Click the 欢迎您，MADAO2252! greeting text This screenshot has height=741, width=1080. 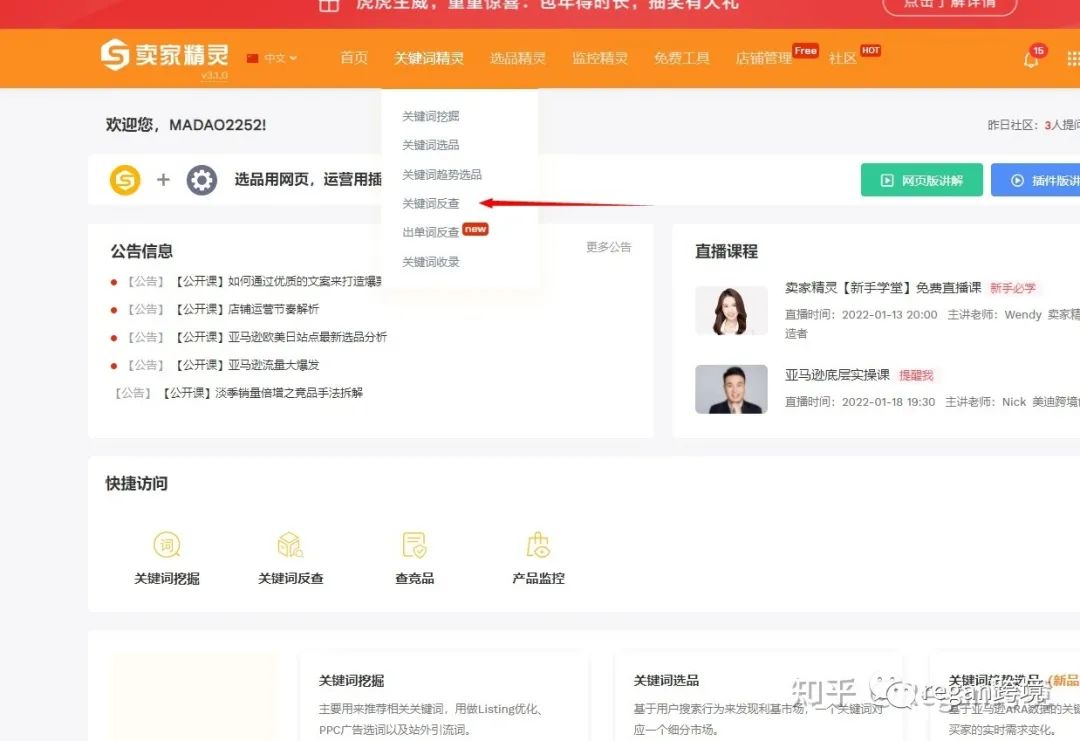tap(185, 125)
